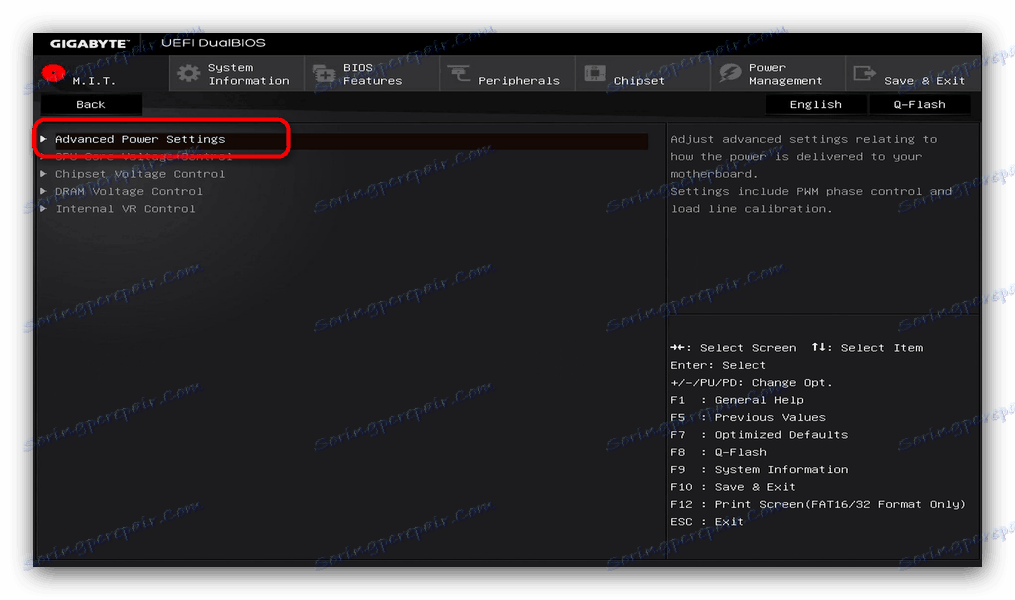Click the 'ESC : Exit' help line
Viewport: 1015px width, 600px height.
707,522
